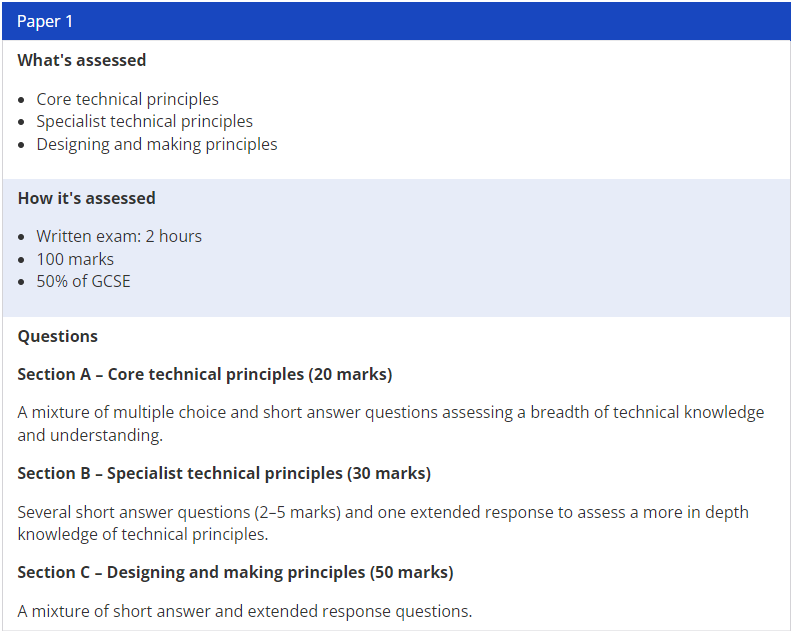
Task: Click the Specialist technical principles bullet
Action: pyautogui.click(x=145, y=121)
